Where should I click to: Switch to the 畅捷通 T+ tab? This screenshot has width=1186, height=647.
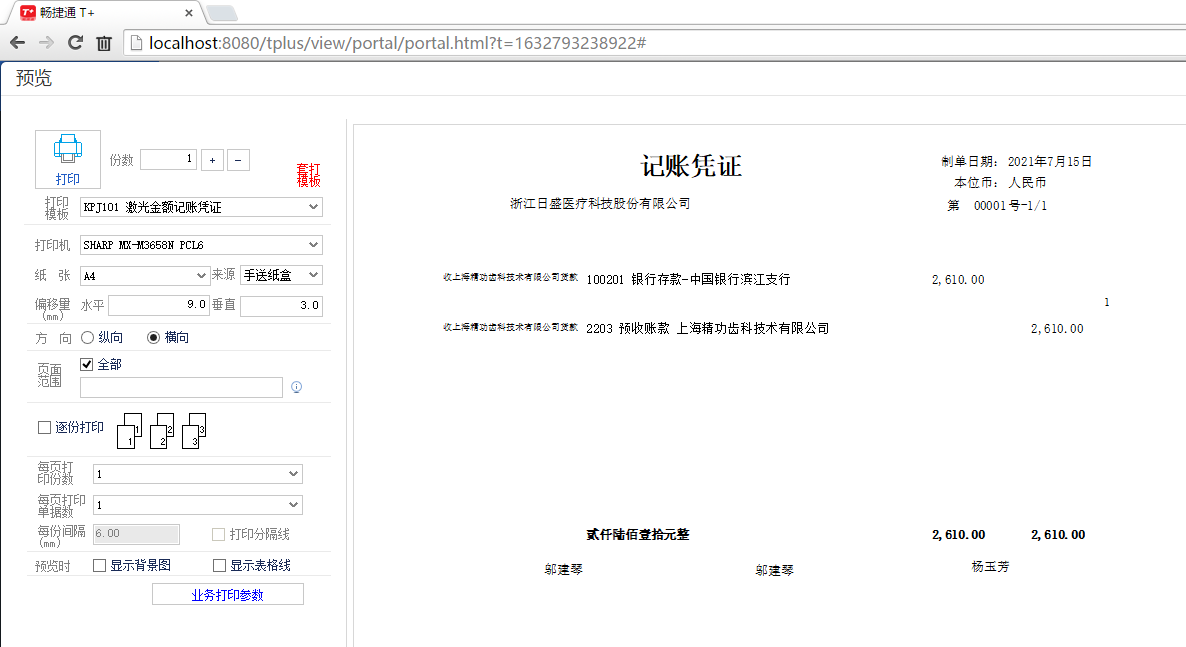tap(104, 13)
